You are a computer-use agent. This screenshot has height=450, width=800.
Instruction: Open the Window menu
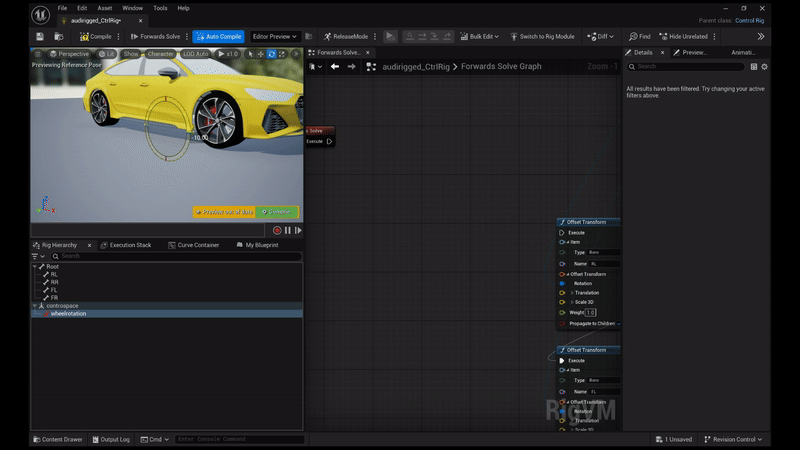click(133, 8)
